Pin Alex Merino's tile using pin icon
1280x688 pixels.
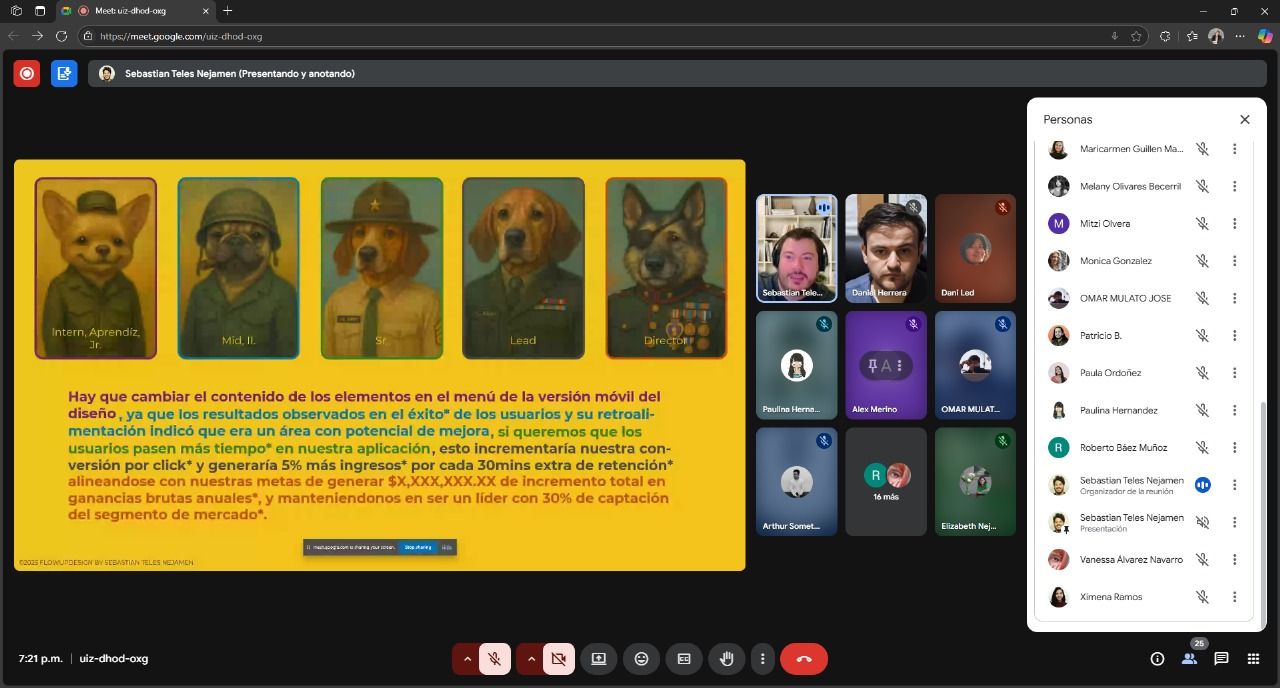coord(873,366)
